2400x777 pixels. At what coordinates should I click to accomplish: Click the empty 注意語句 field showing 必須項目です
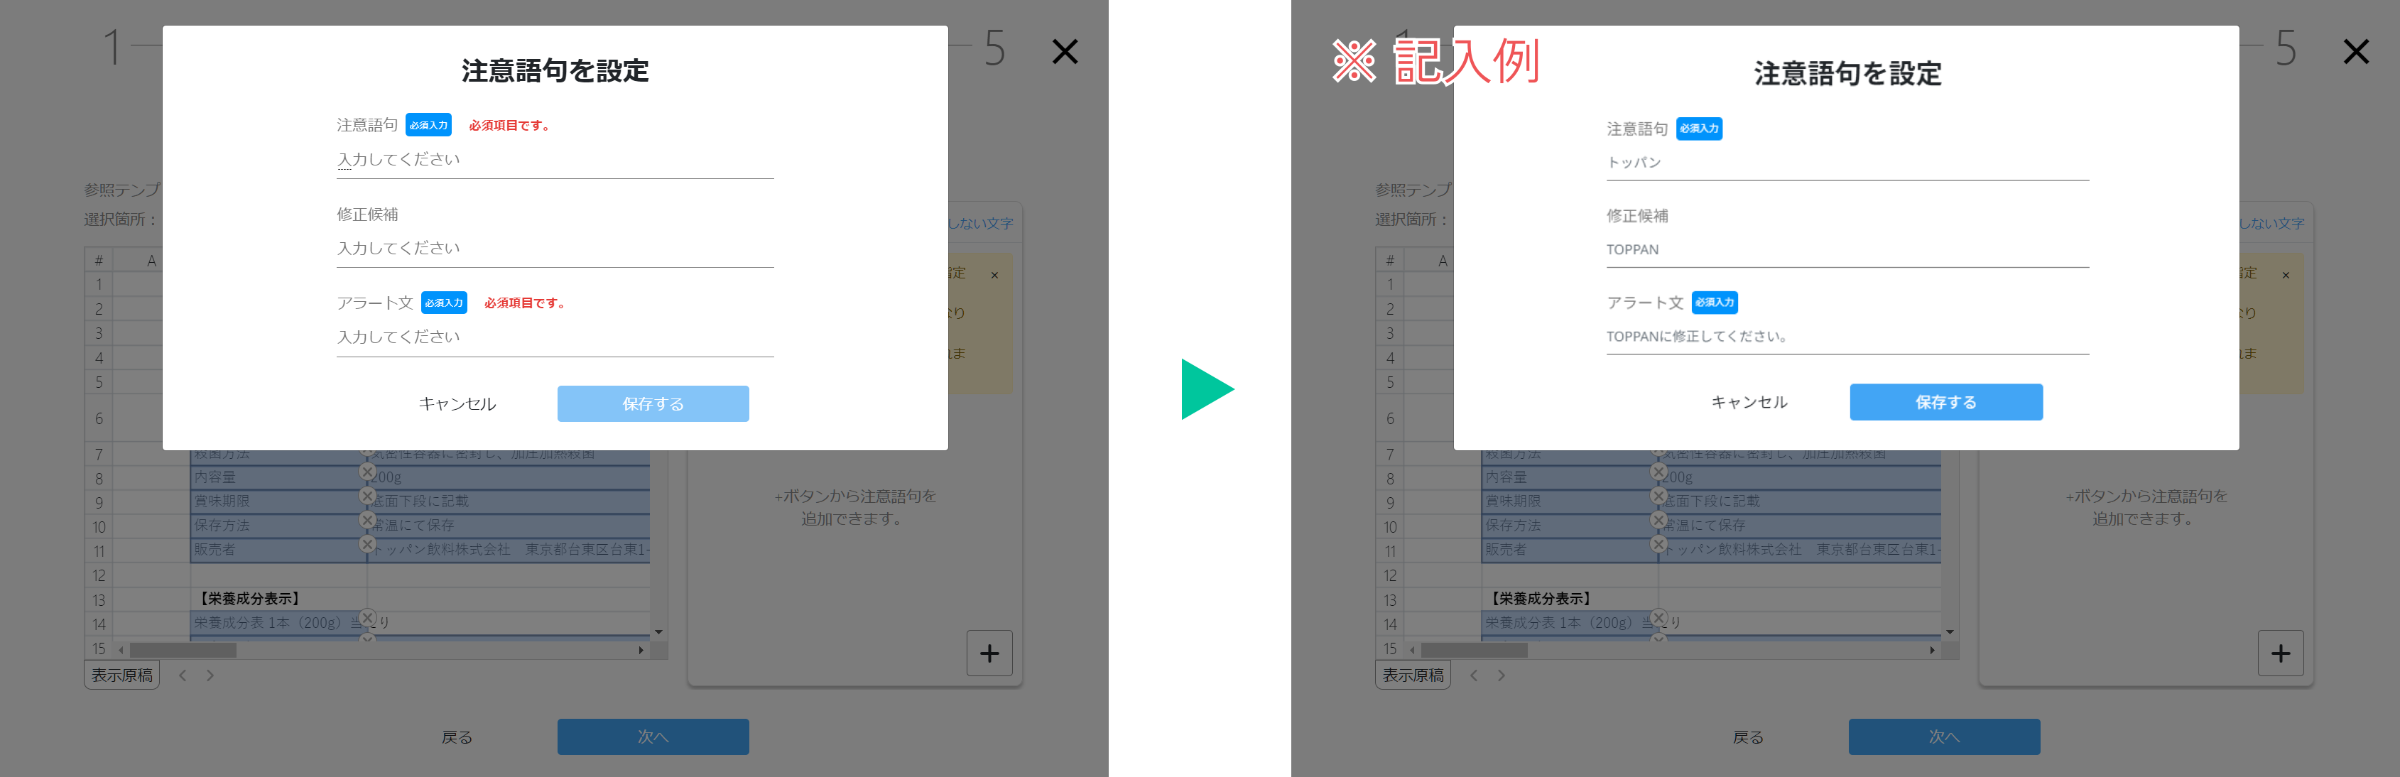555,160
